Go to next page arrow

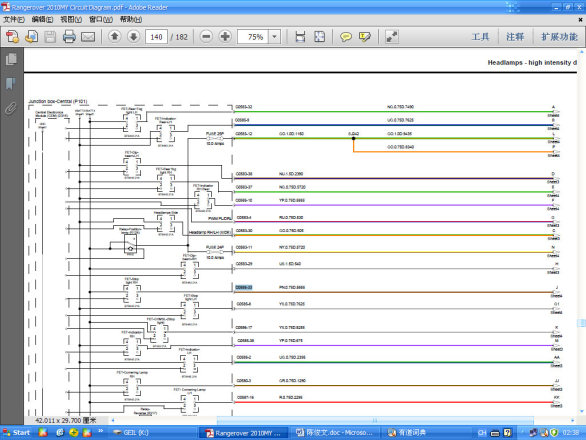133,36
